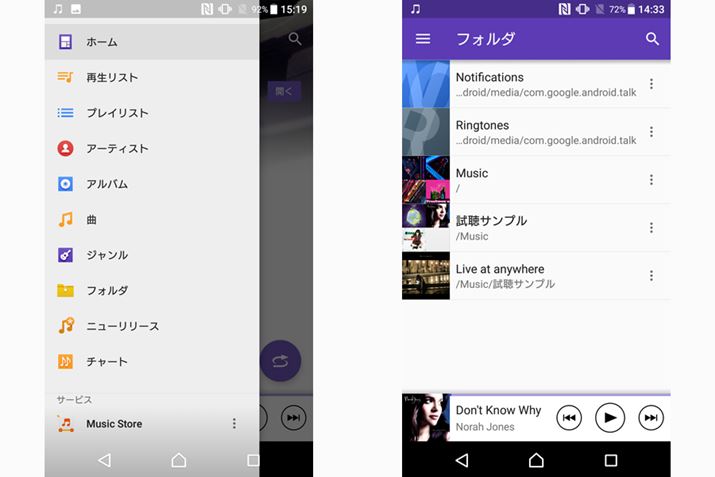Viewport: 715px width, 477px height.
Task: Select プレイリスト in the side menu
Action: (x=152, y=113)
